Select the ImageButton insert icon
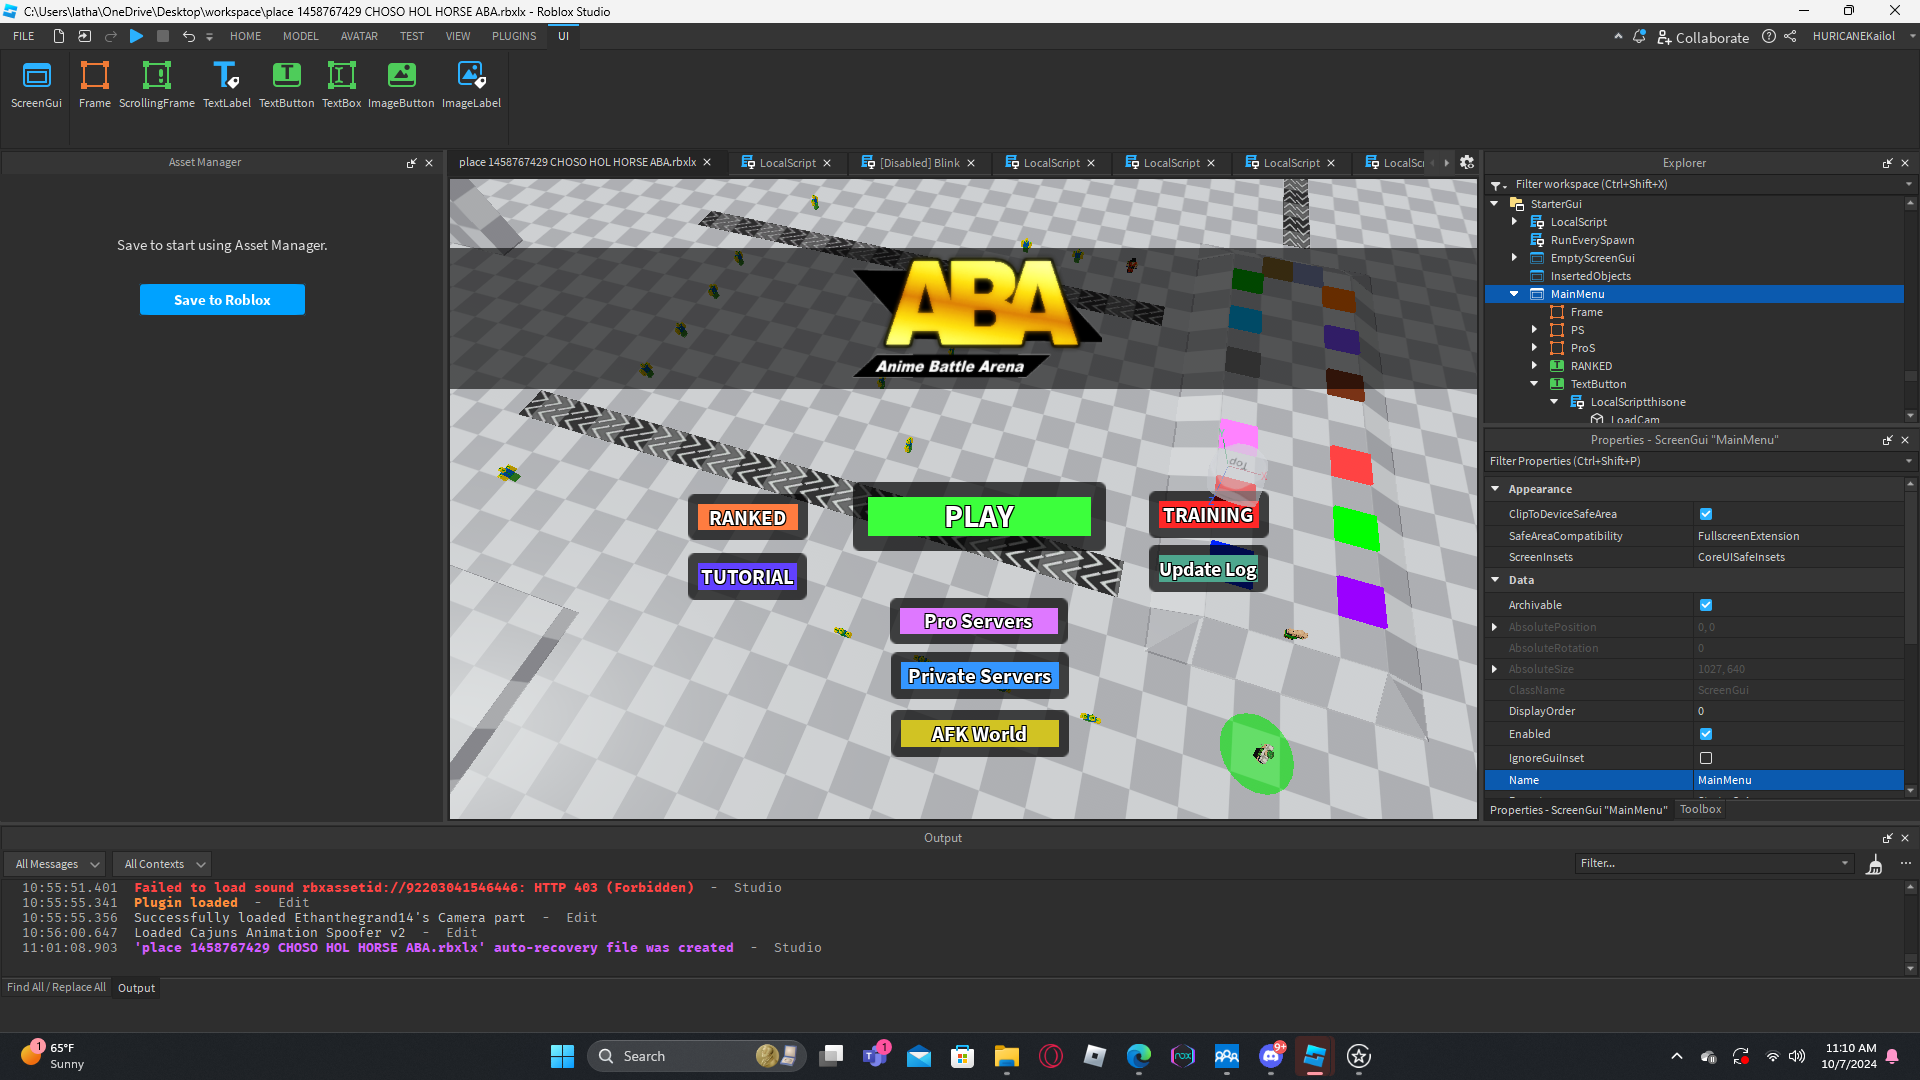The width and height of the screenshot is (1920, 1080). [x=401, y=77]
